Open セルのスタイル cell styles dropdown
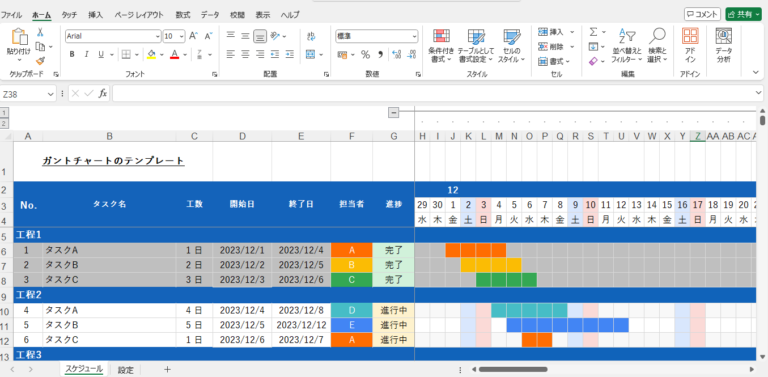The width and height of the screenshot is (768, 377). coord(511,46)
